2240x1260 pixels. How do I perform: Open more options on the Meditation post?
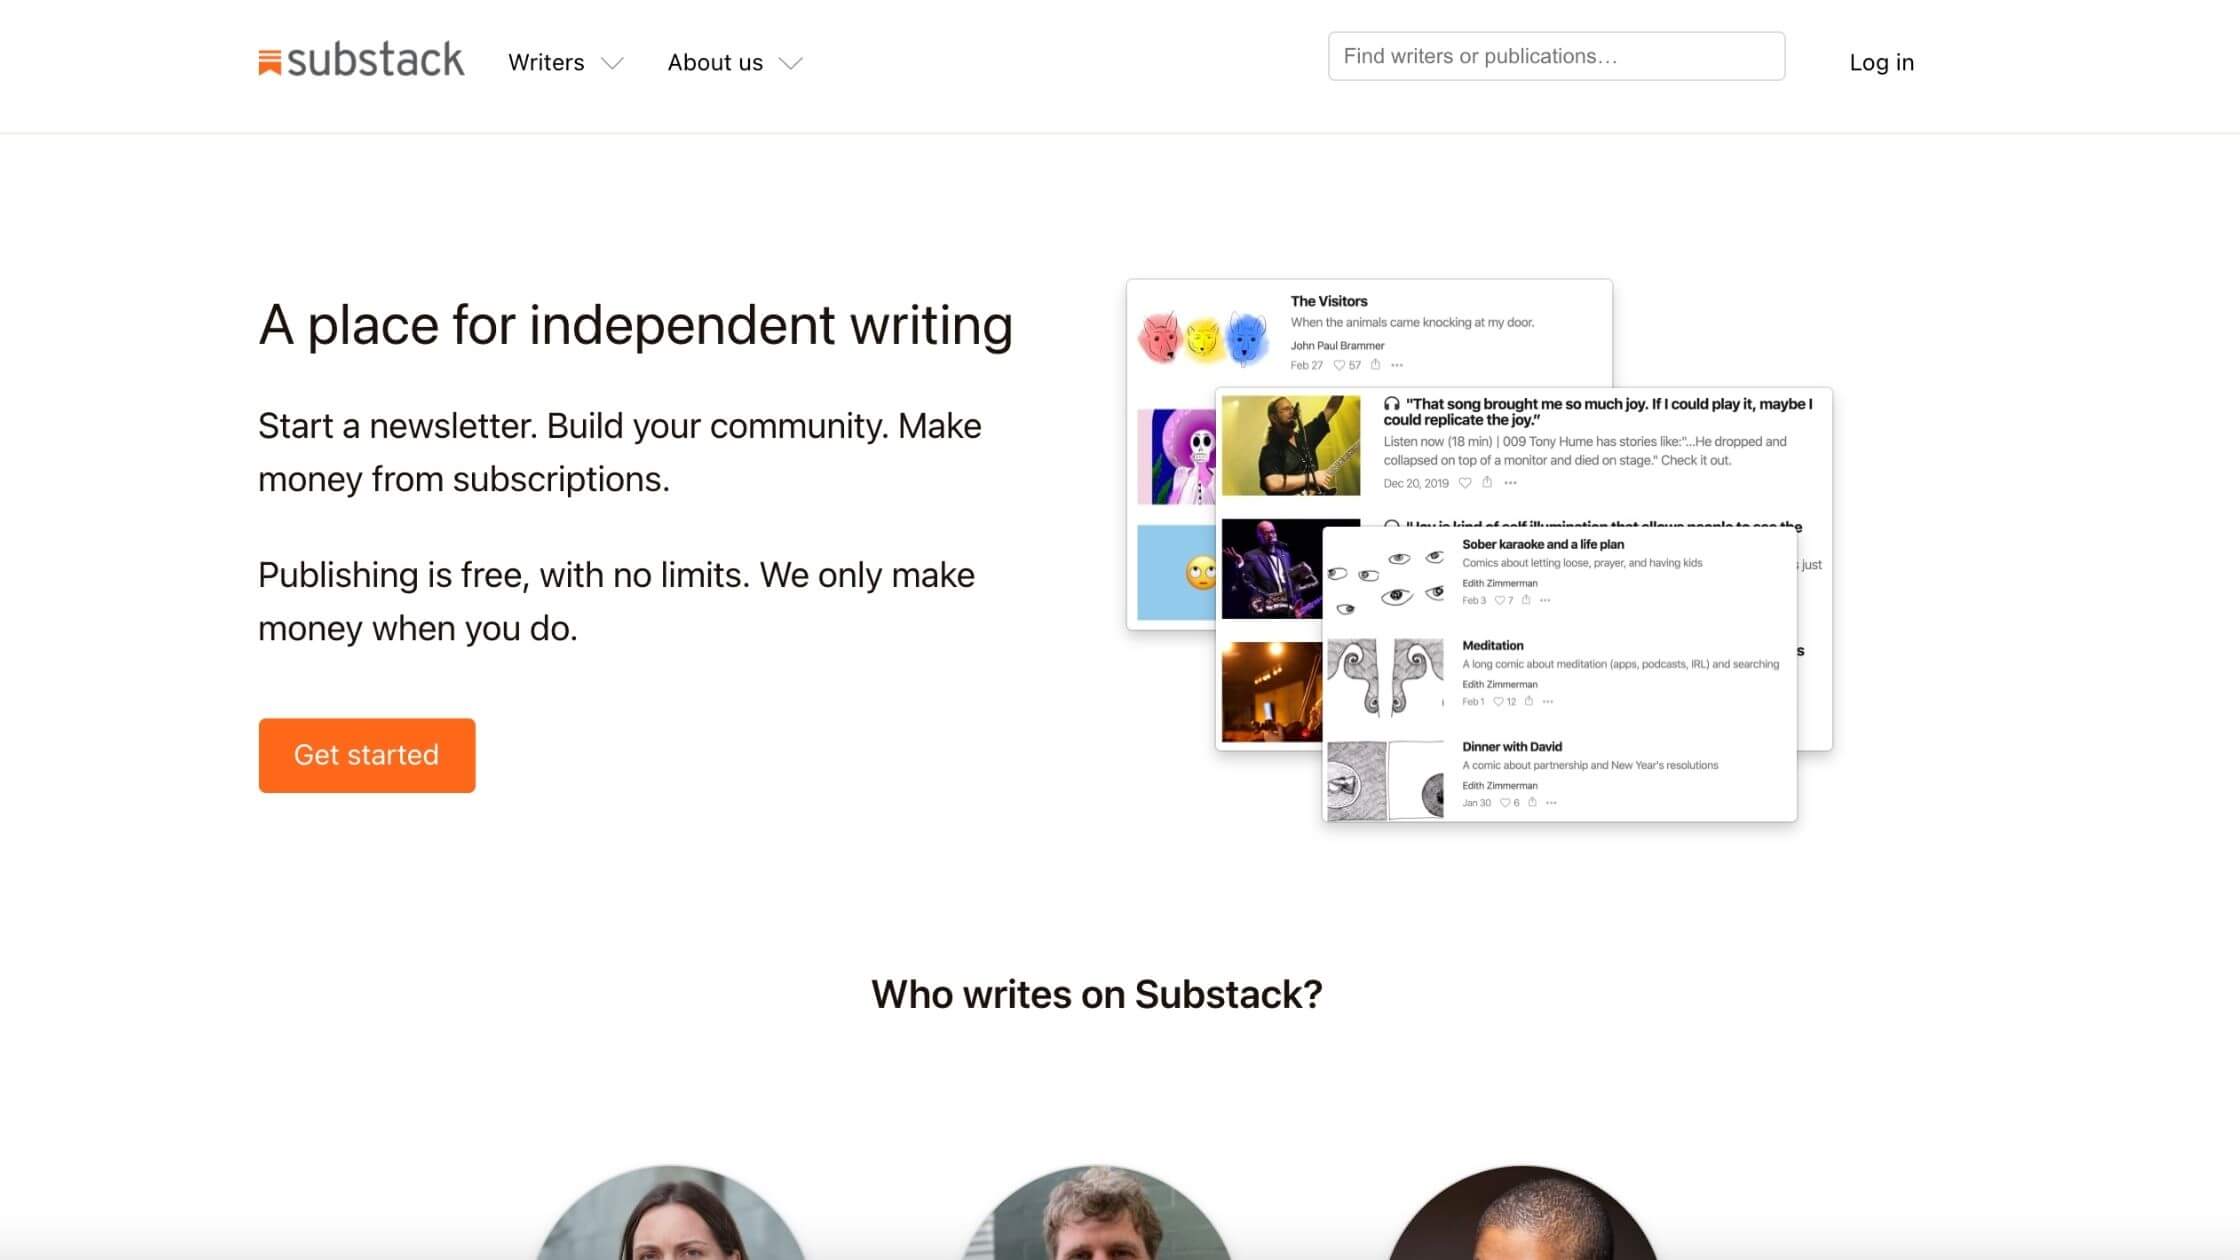coord(1548,702)
